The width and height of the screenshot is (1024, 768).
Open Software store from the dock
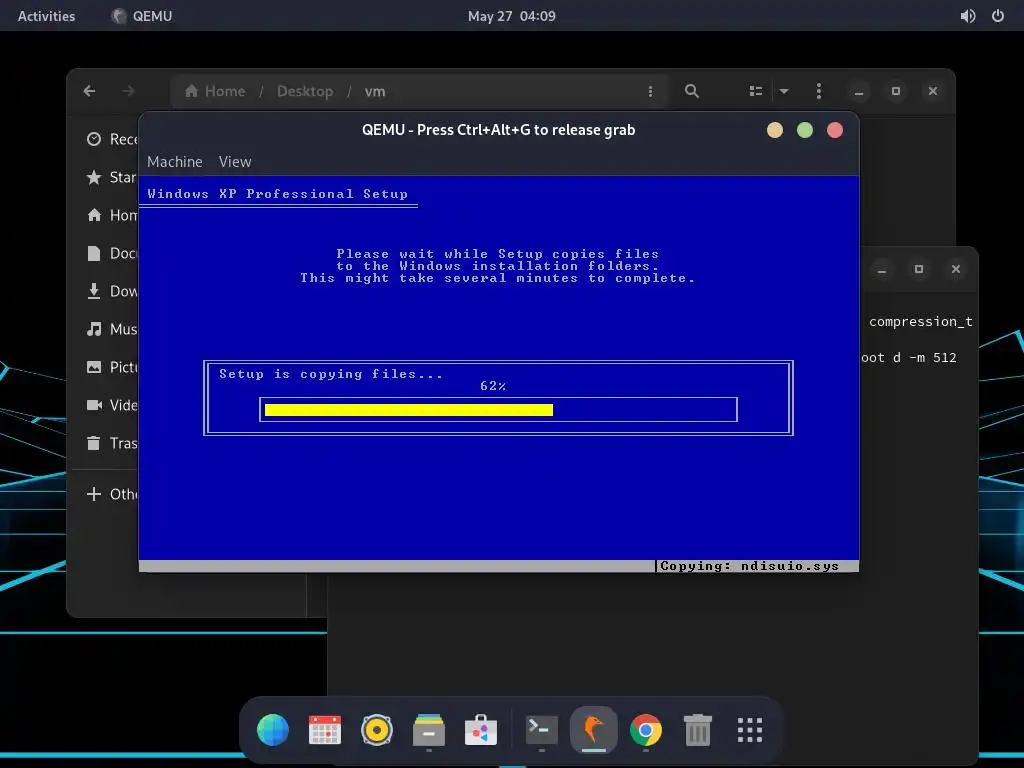click(x=481, y=729)
